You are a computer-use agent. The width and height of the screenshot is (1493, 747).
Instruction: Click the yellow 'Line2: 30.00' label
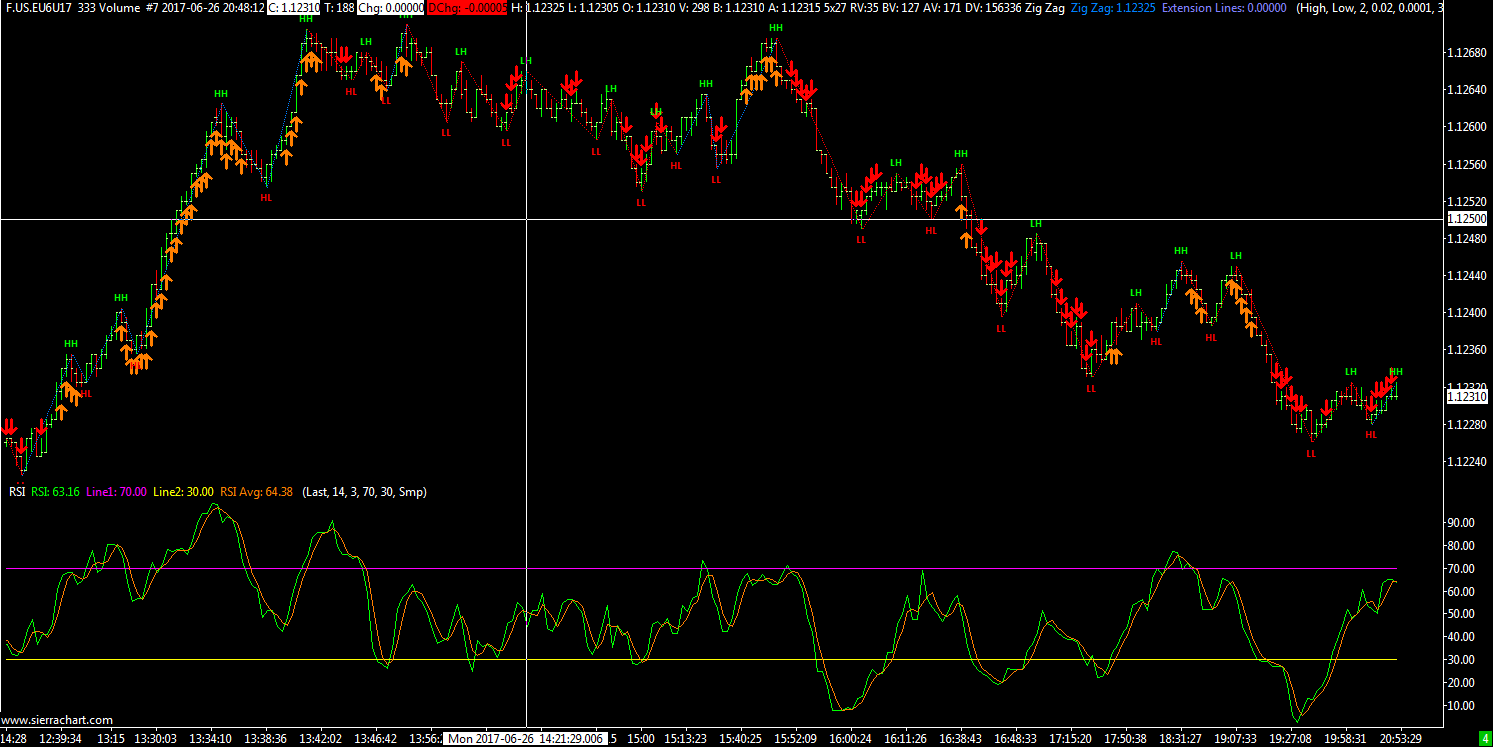point(183,491)
